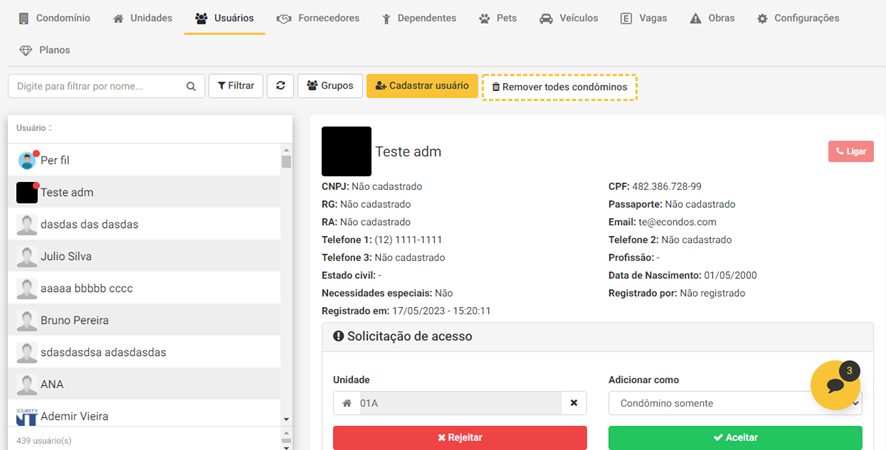Open the Fornecedores tab
This screenshot has width=886, height=450.
(318, 18)
